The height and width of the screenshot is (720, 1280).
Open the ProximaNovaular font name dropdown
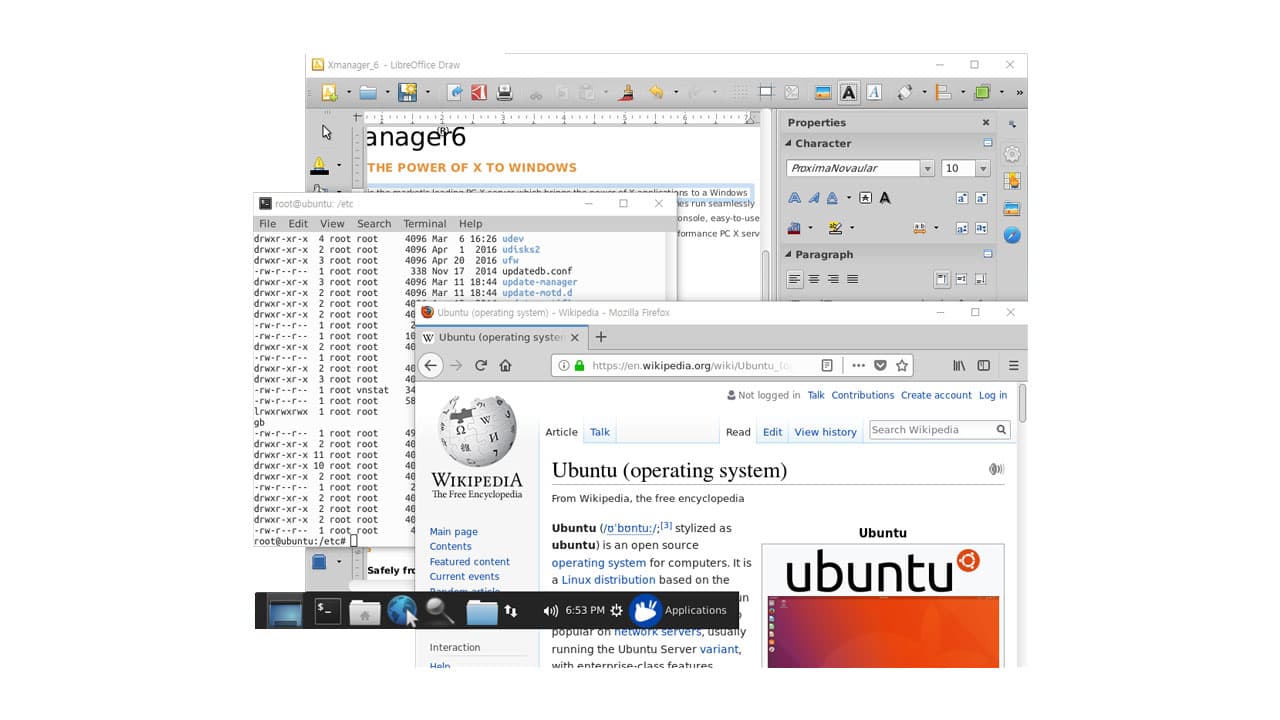(926, 168)
